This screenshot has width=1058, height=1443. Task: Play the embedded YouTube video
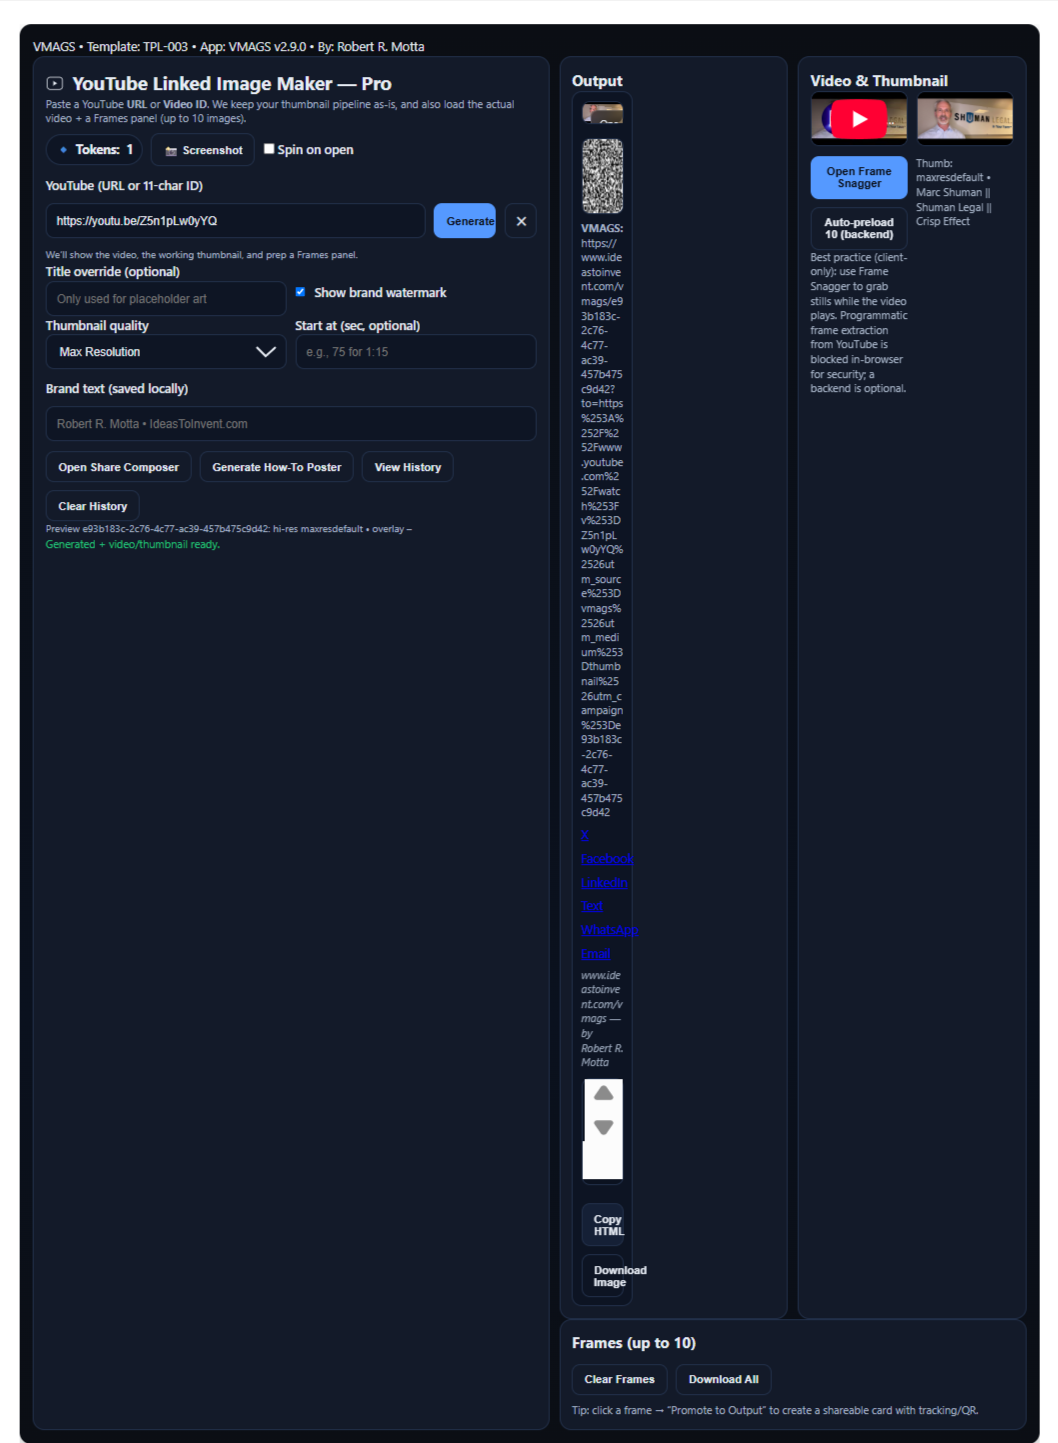[859, 119]
